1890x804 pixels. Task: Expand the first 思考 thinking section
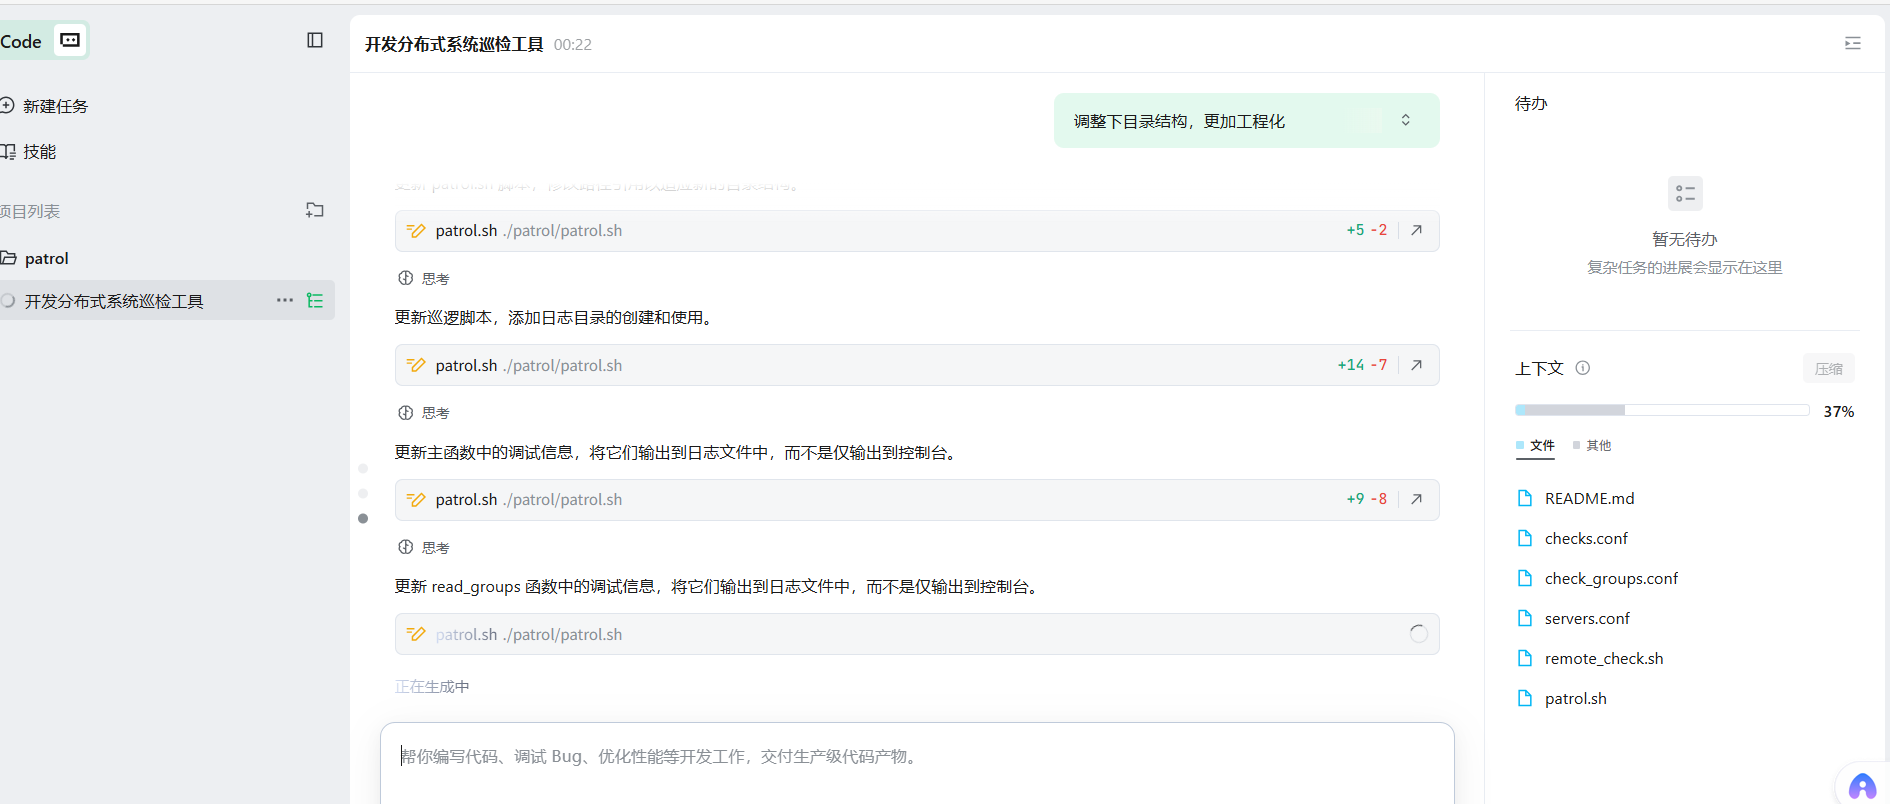pos(424,279)
